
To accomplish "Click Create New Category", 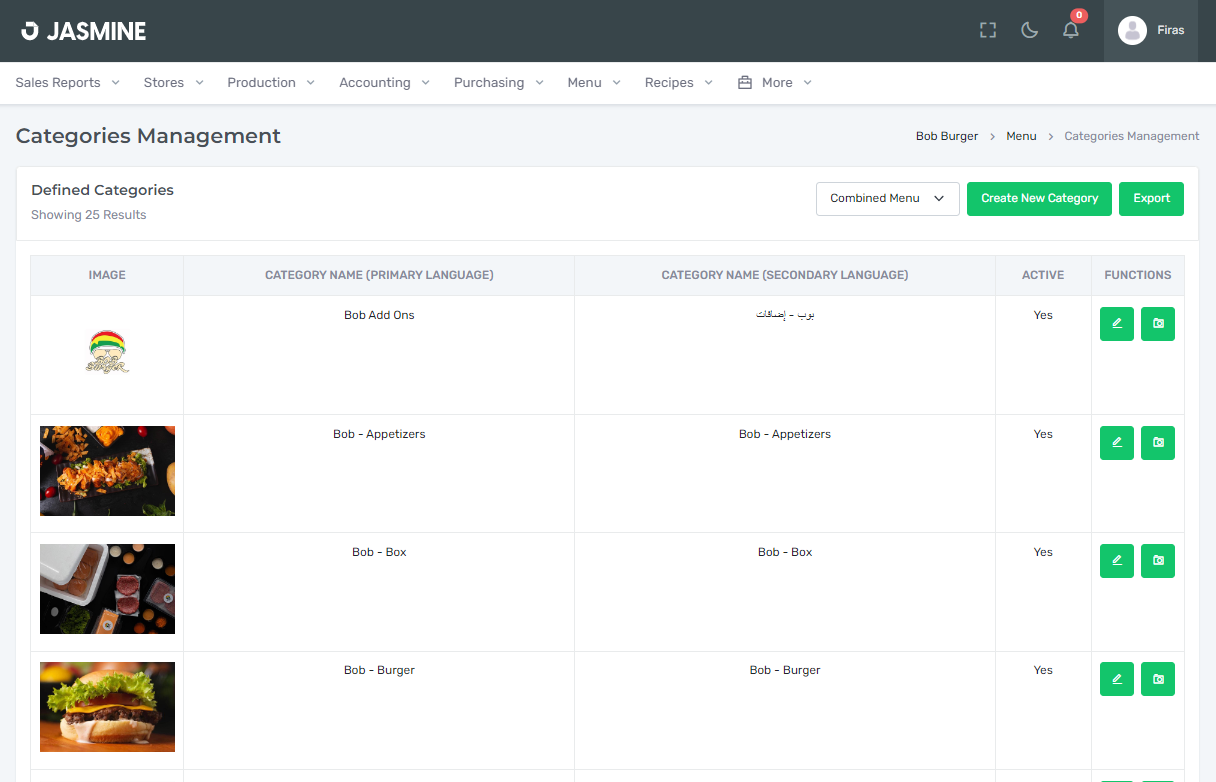I will [x=1039, y=198].
